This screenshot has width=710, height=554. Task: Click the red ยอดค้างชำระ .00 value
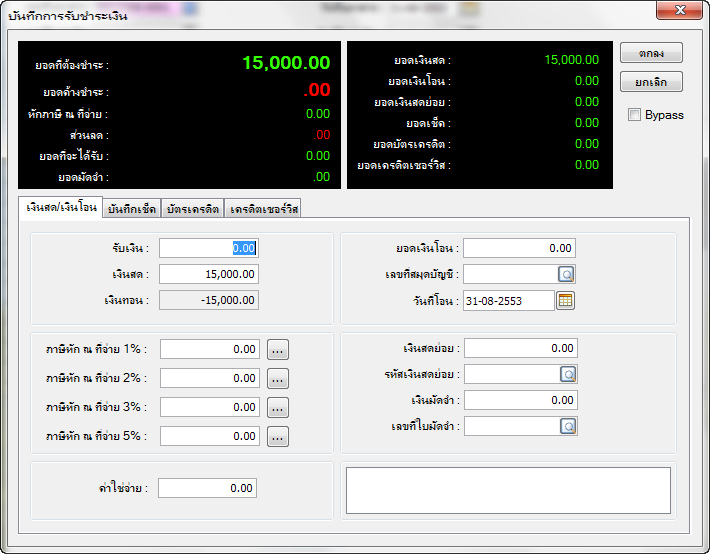[317, 90]
